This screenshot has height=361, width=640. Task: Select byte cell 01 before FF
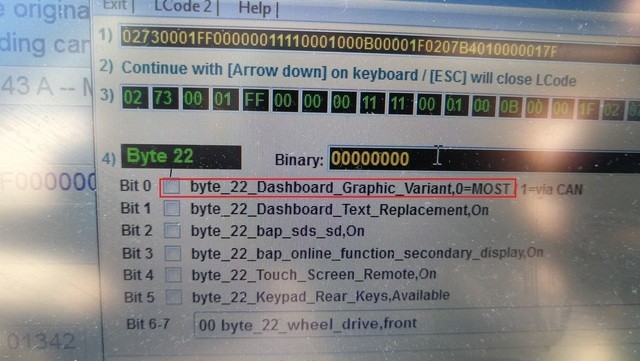point(225,99)
